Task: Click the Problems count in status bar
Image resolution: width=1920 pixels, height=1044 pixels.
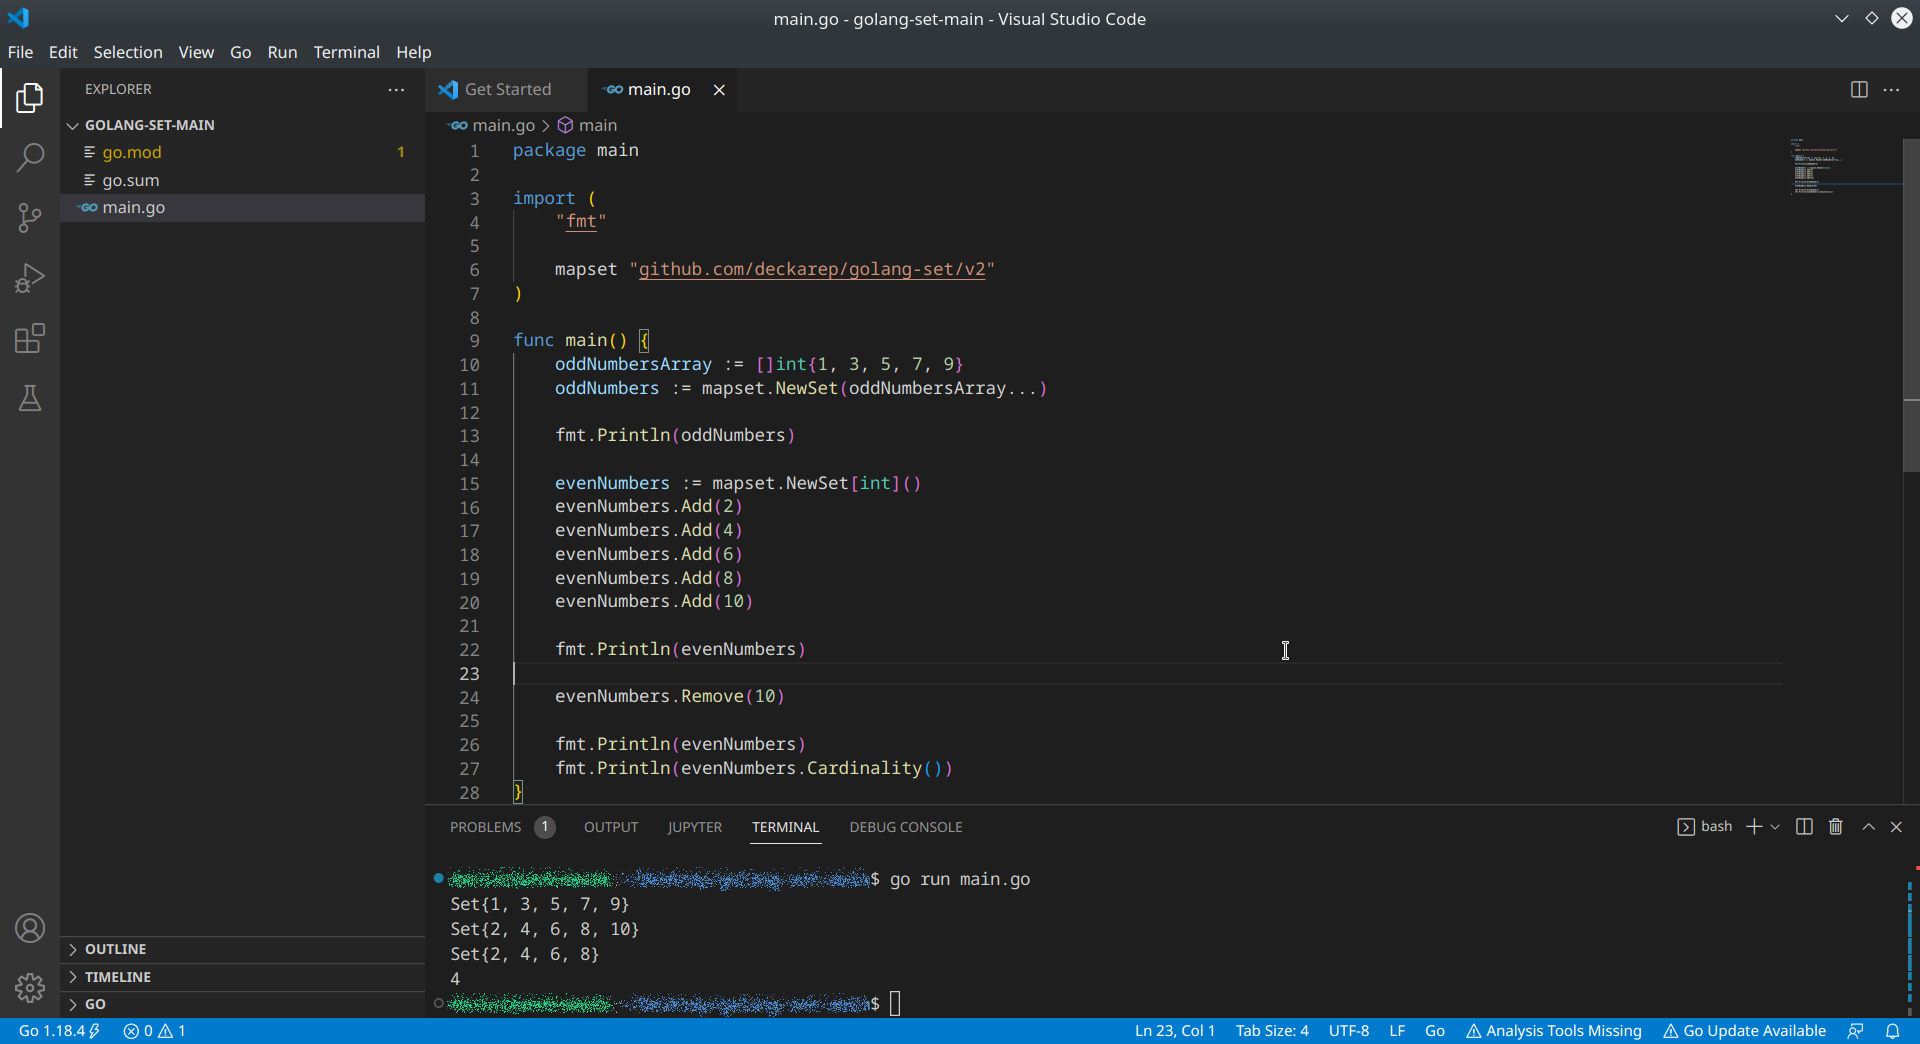Action: tap(155, 1030)
